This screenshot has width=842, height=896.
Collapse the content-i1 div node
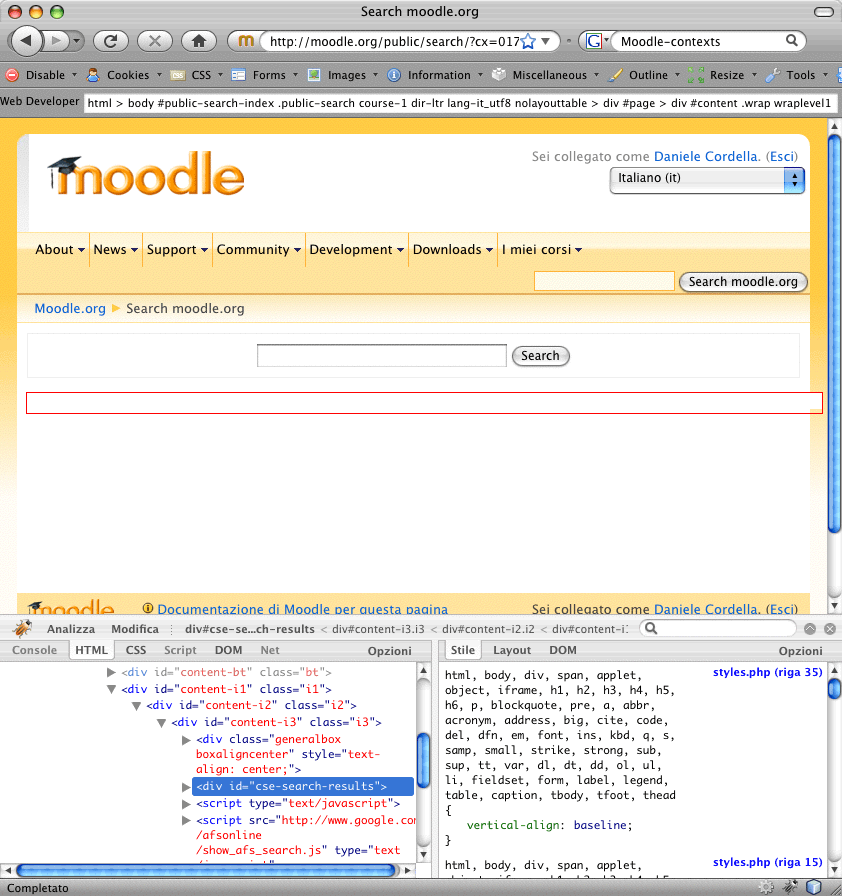pyautogui.click(x=111, y=689)
